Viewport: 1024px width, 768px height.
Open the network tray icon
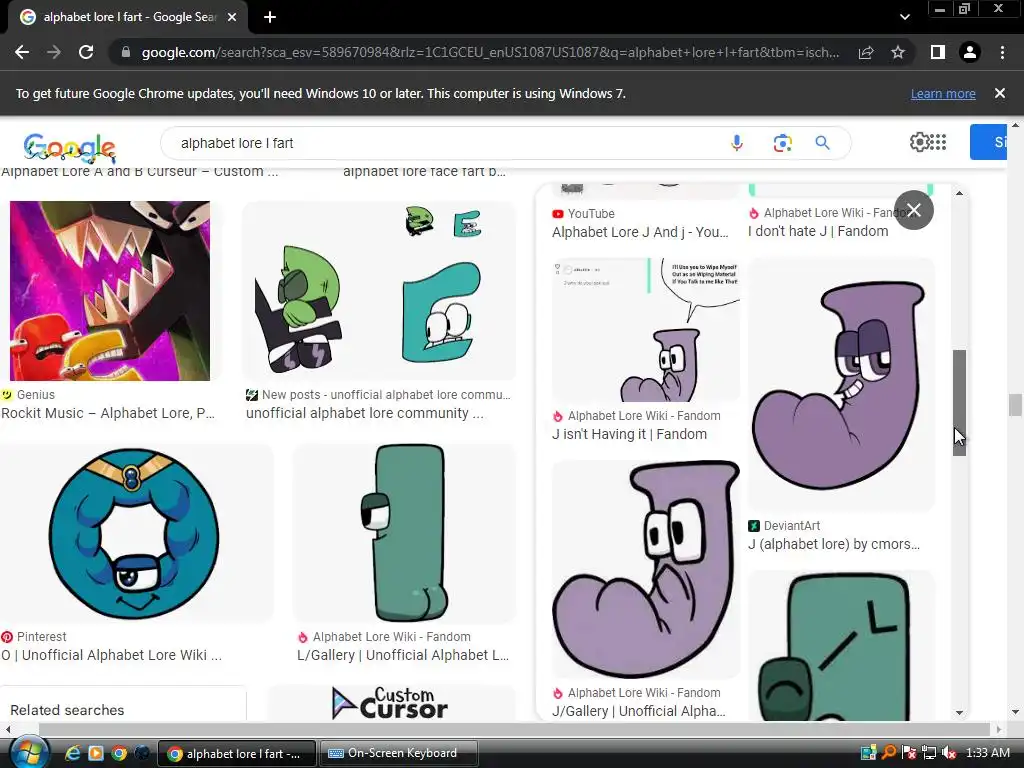pos(929,753)
